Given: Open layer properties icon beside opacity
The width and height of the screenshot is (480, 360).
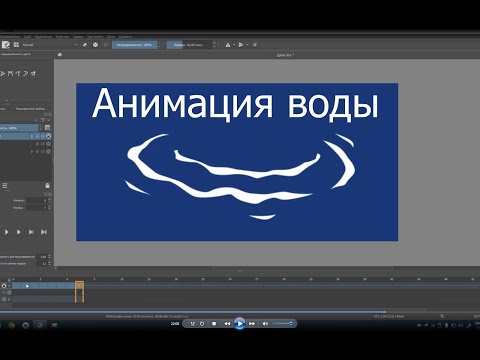Looking at the screenshot, I should [x=48, y=128].
